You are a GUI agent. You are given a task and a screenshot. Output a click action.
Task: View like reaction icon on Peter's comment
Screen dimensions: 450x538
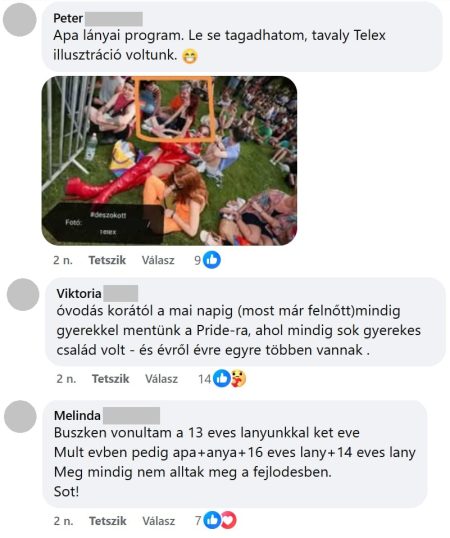[212, 260]
